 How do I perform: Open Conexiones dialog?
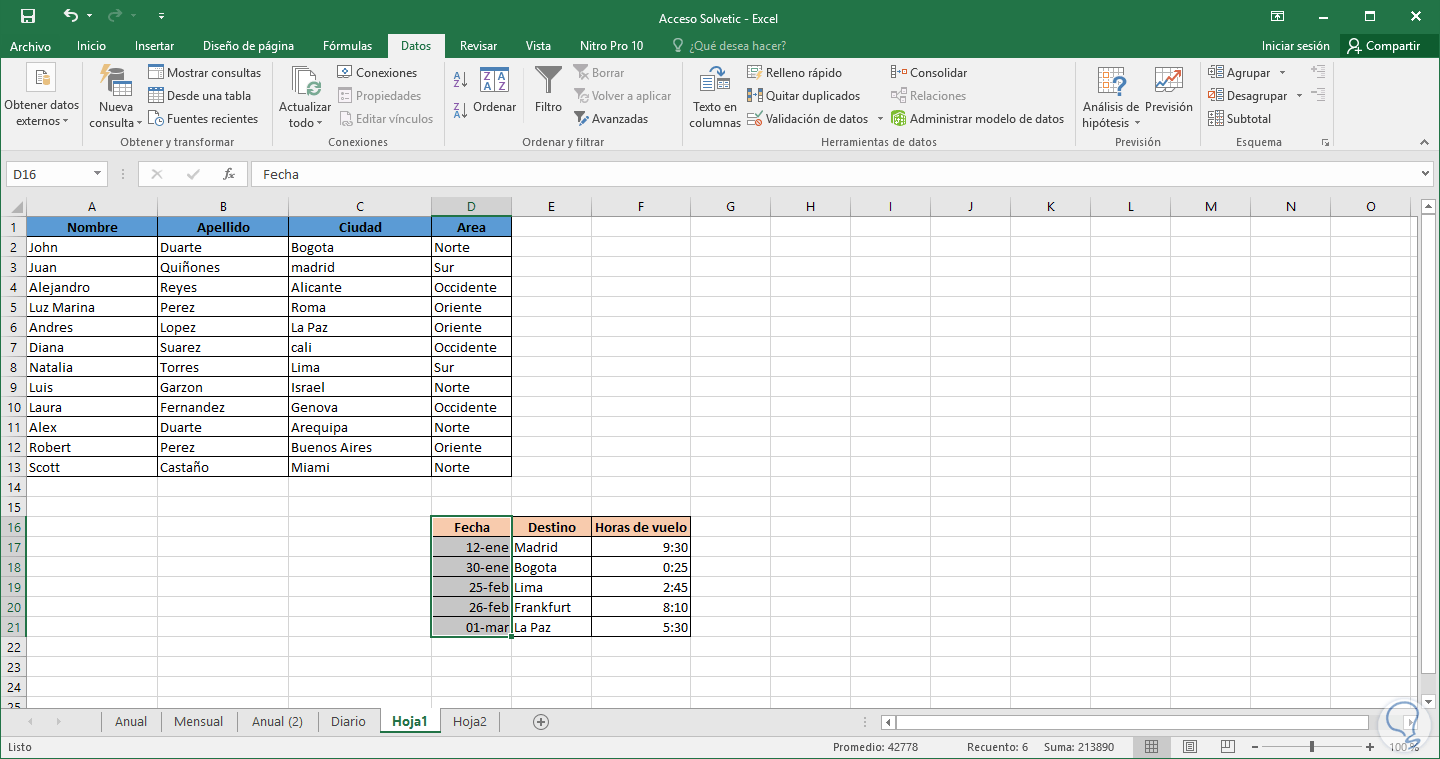pyautogui.click(x=377, y=73)
